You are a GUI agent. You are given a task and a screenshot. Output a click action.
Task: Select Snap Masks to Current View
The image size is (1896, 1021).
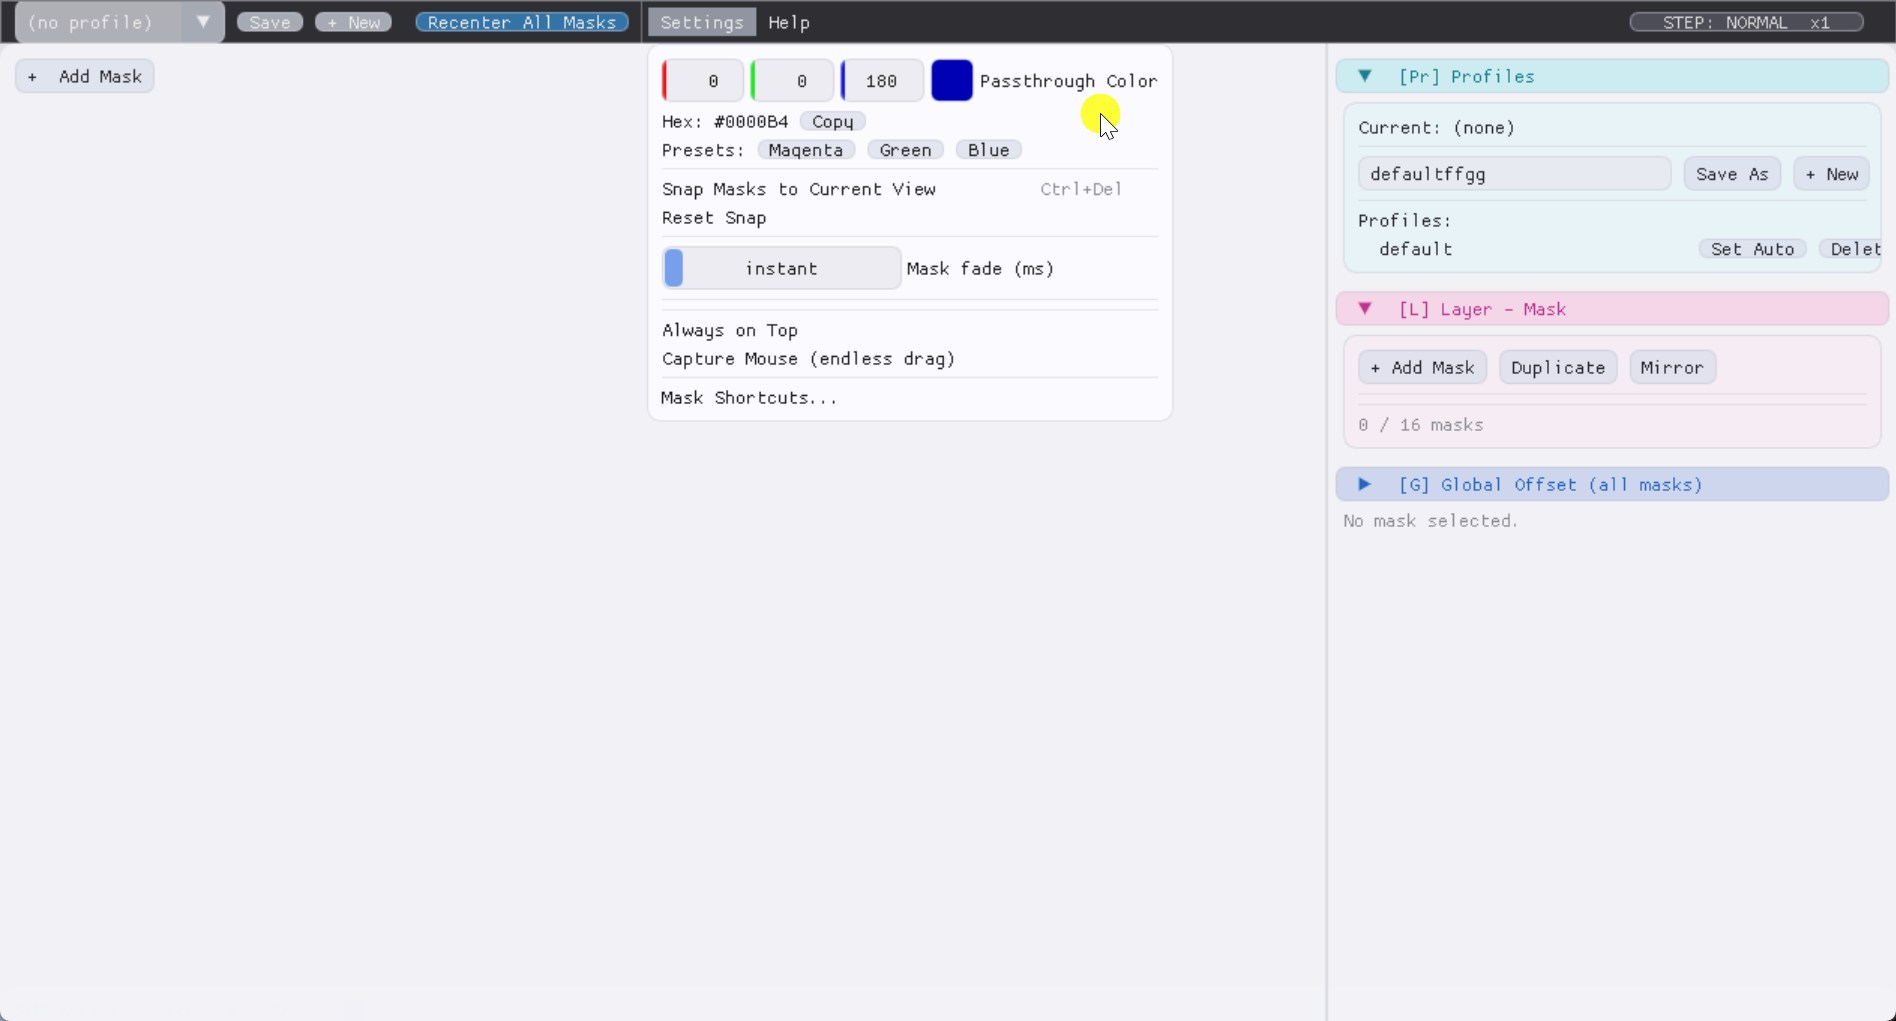pyautogui.click(x=800, y=188)
